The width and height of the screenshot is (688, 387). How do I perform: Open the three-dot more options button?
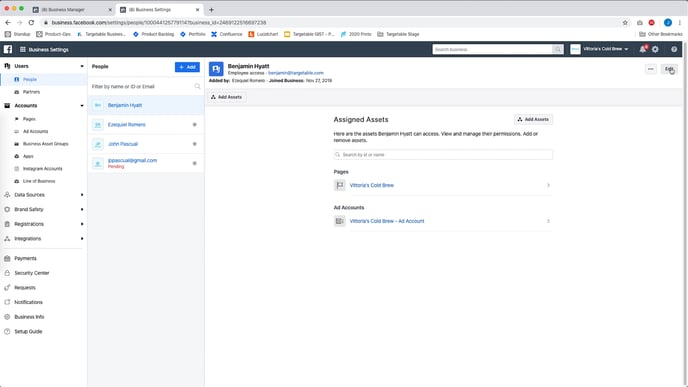(651, 69)
